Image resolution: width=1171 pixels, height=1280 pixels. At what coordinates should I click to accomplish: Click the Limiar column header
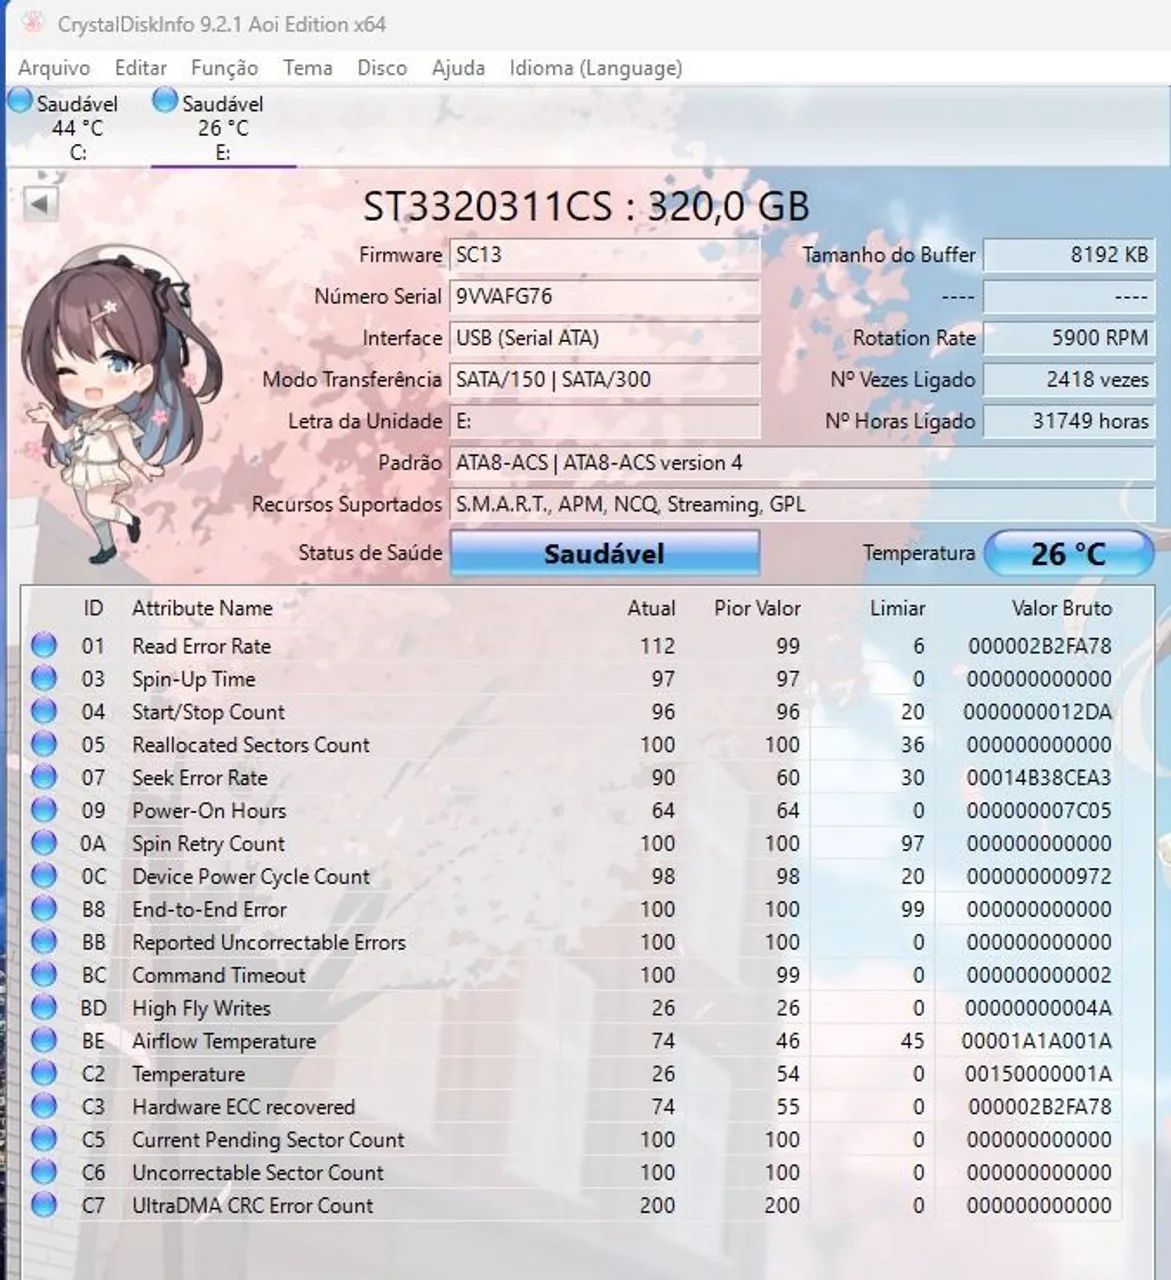click(897, 607)
